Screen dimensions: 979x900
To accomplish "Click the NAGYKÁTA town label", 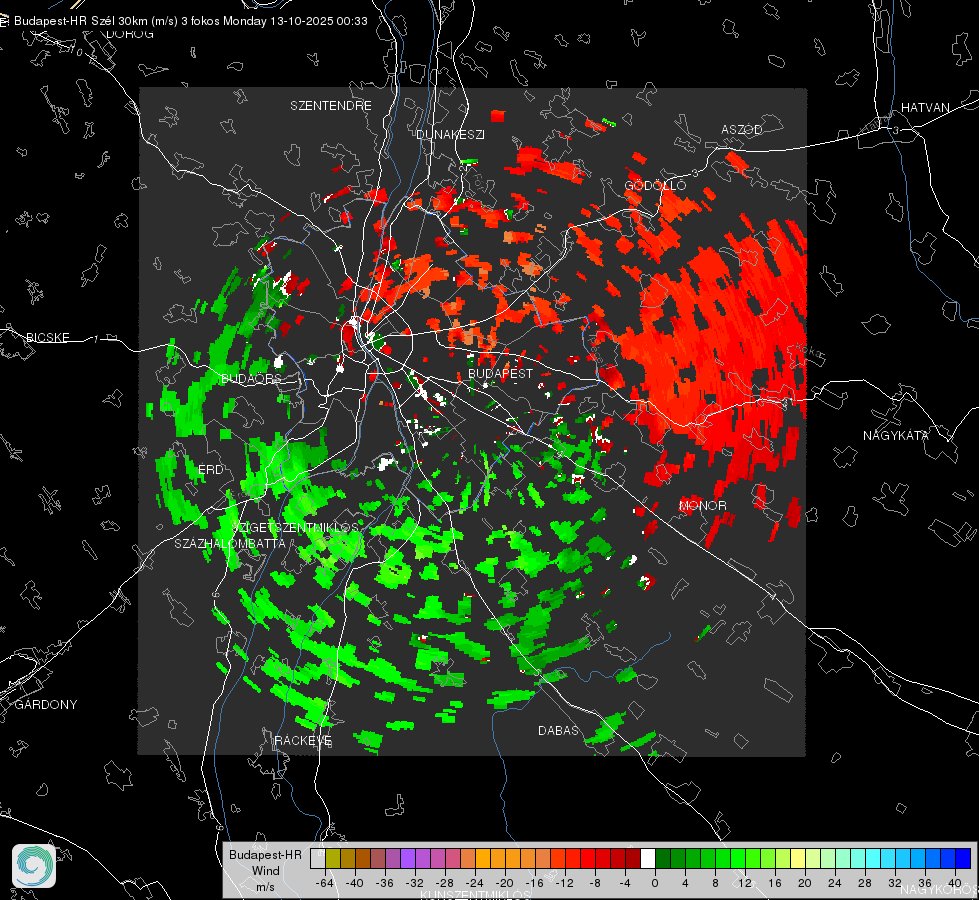I will [896, 435].
